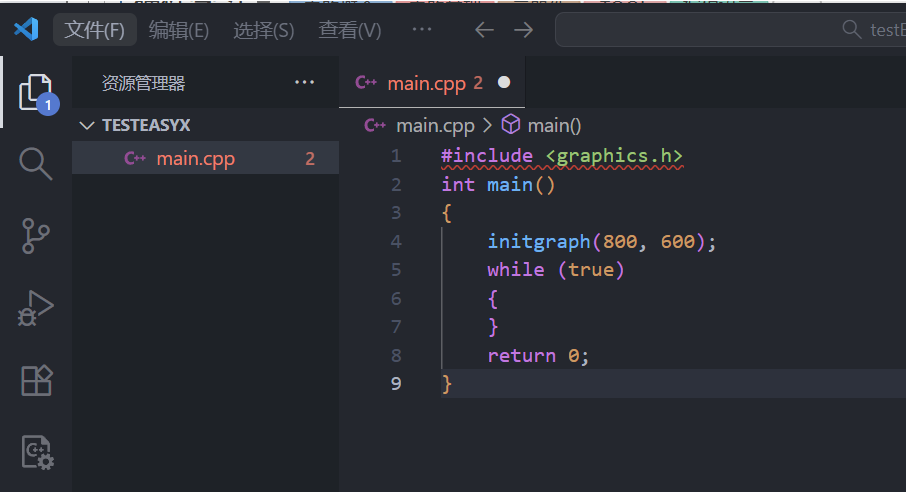Viewport: 906px width, 492px height.
Task: Show more menu items via ellipsis
Action: click(x=422, y=29)
